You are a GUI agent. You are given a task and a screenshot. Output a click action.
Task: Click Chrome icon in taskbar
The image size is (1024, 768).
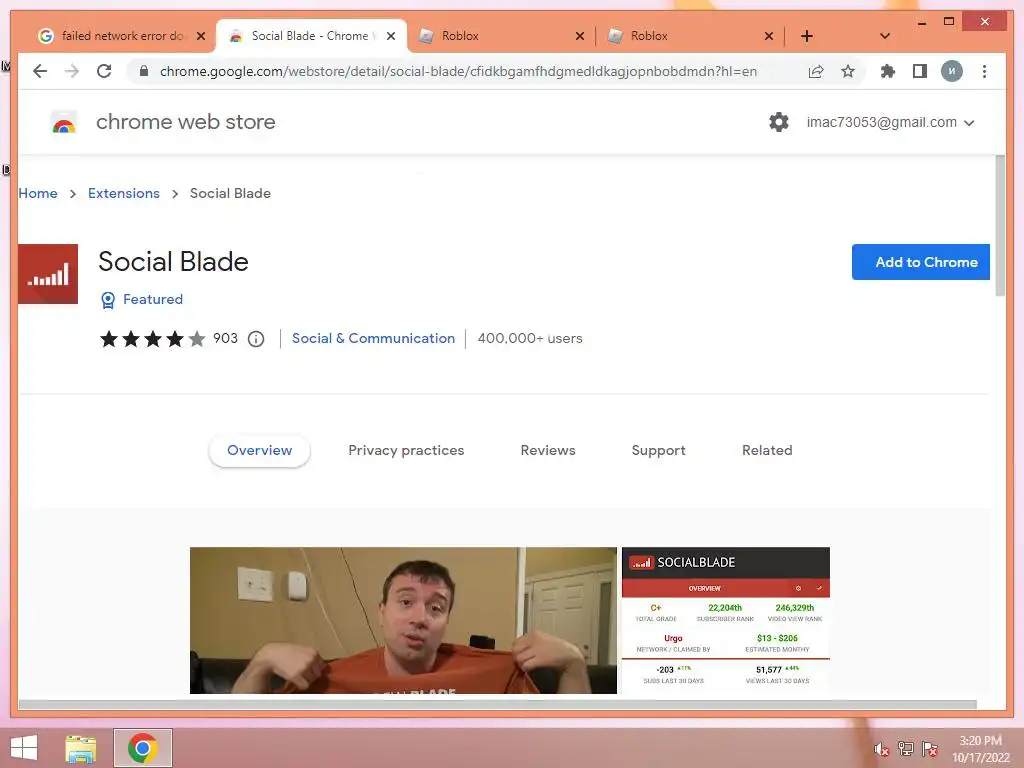(142, 748)
